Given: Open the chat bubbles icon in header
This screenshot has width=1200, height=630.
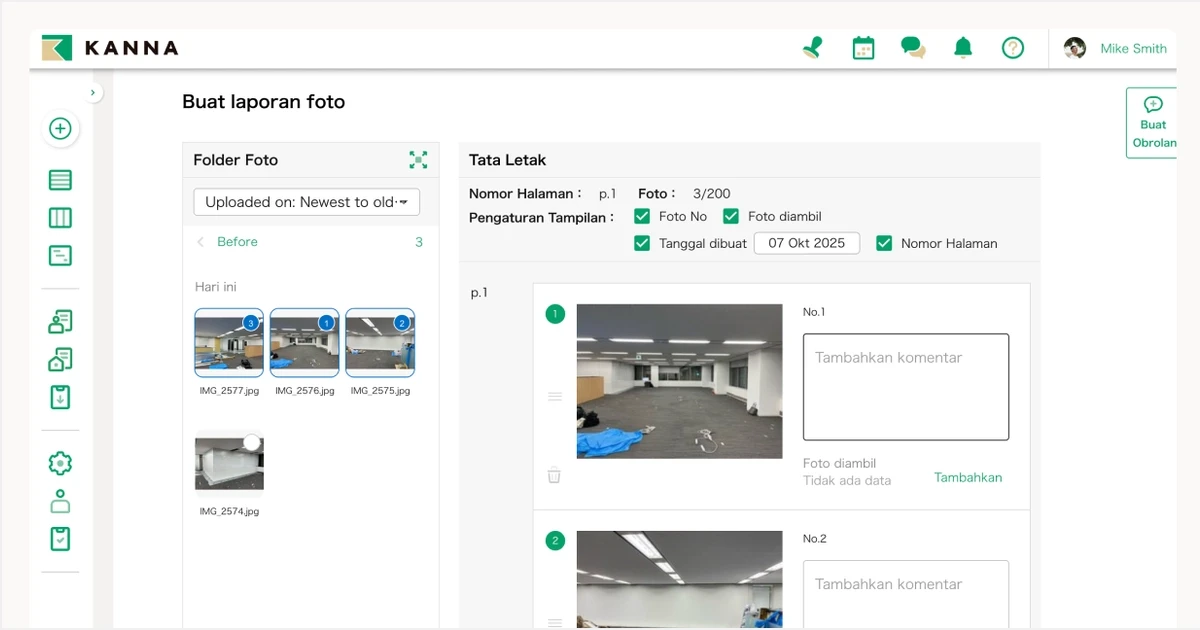Looking at the screenshot, I should pyautogui.click(x=913, y=48).
